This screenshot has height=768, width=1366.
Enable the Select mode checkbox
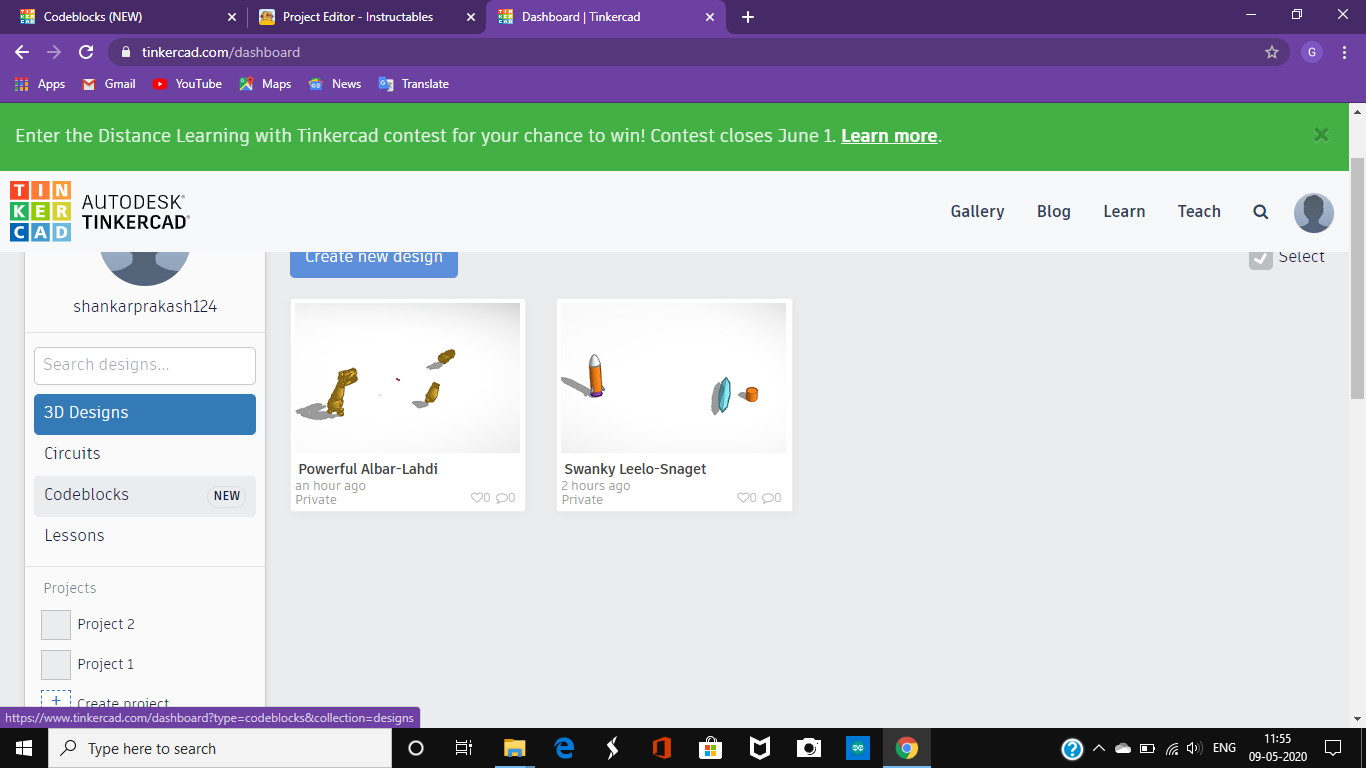coord(1260,257)
